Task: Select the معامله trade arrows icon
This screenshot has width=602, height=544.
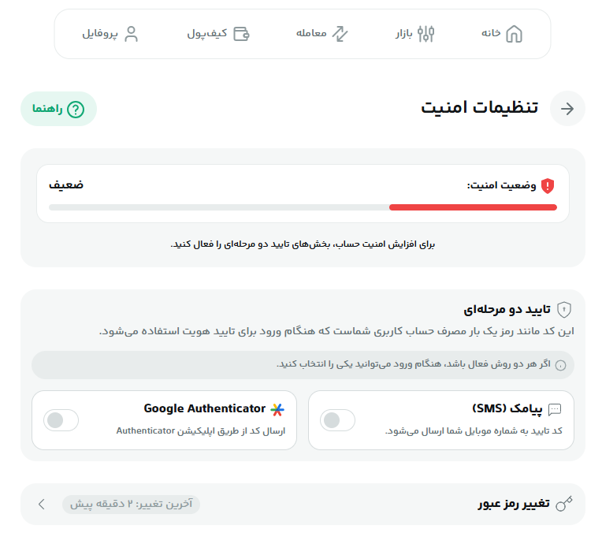Action: pyautogui.click(x=340, y=34)
